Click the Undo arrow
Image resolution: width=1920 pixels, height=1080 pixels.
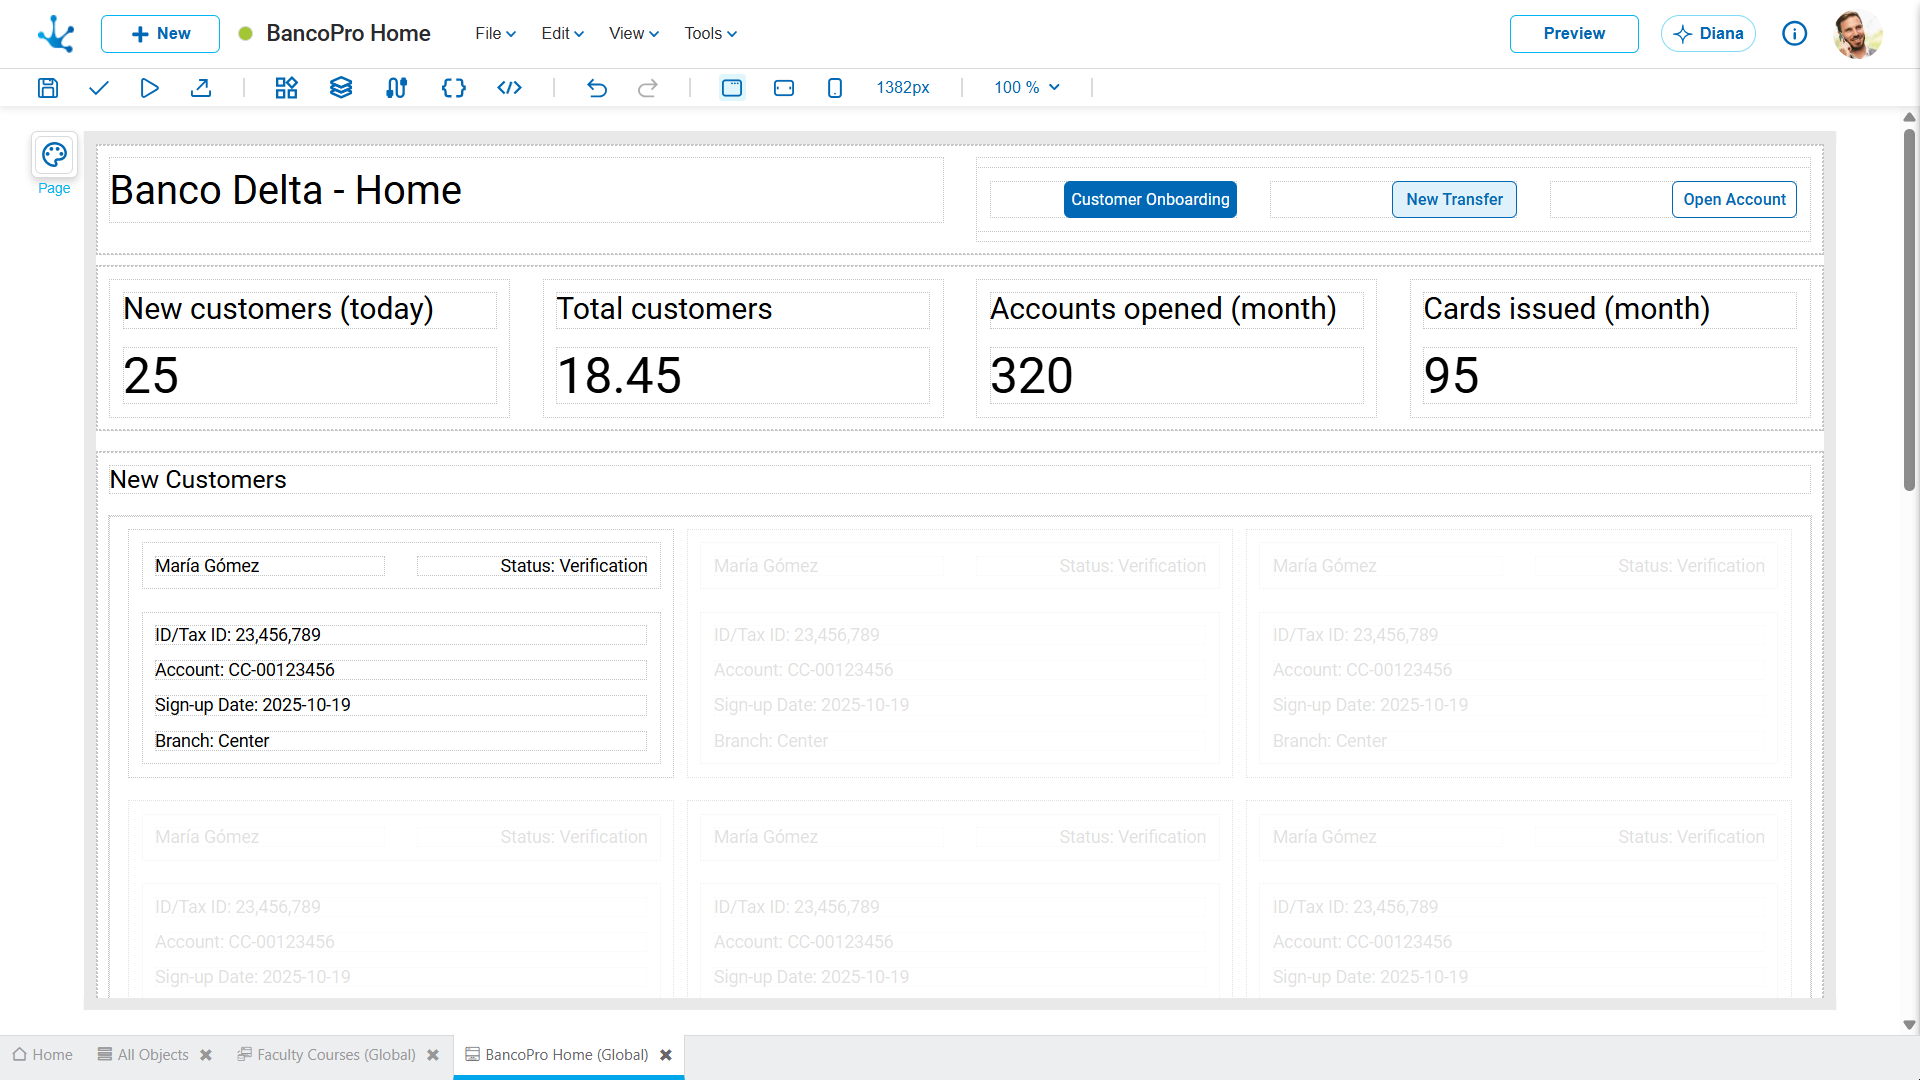coord(597,88)
